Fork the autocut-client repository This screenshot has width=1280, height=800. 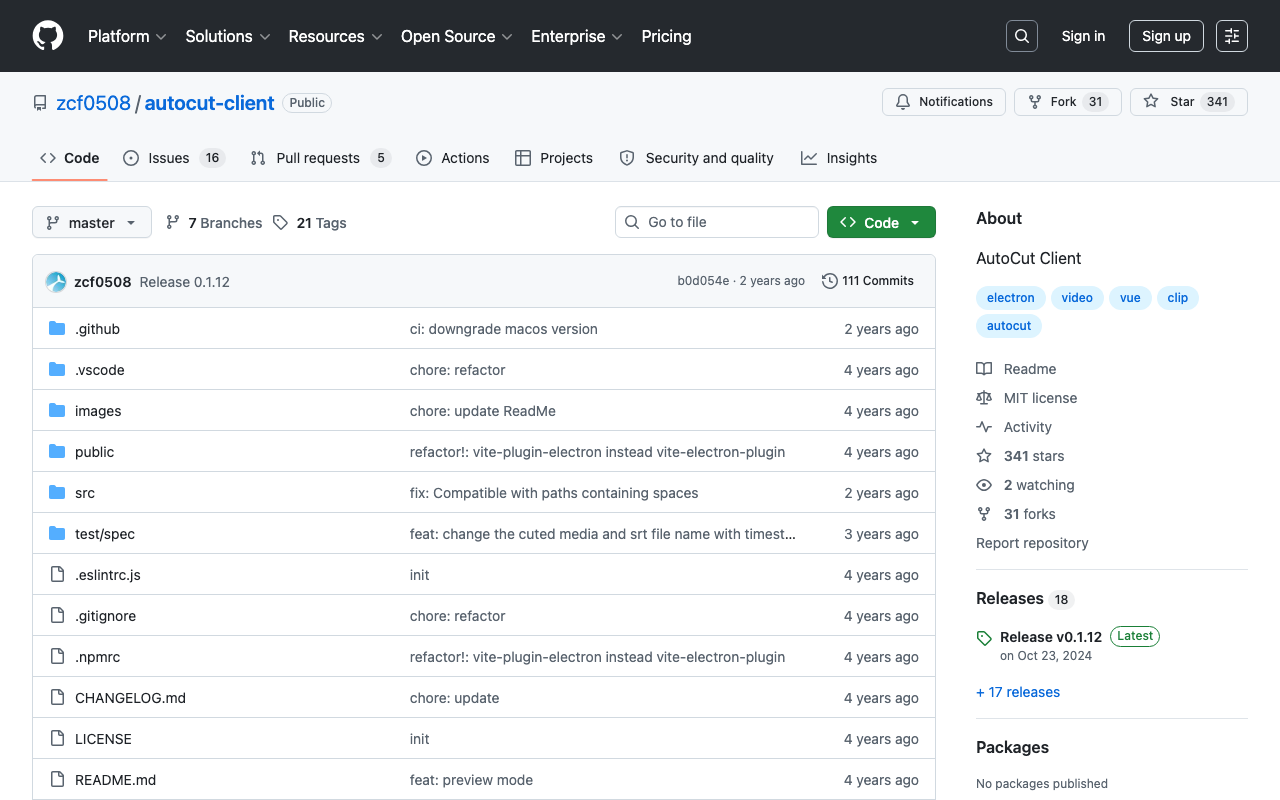click(x=1068, y=102)
